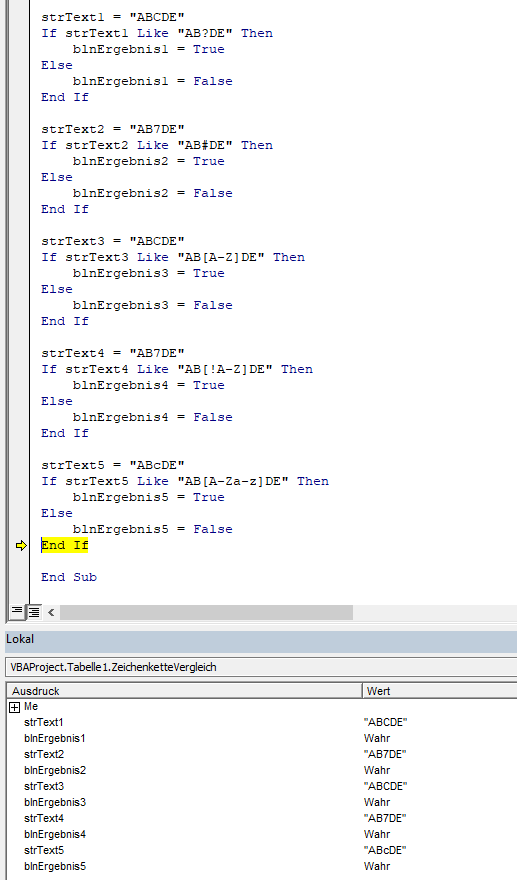
Task: Click the "AB7DE" value of strText4
Action: click(x=385, y=818)
